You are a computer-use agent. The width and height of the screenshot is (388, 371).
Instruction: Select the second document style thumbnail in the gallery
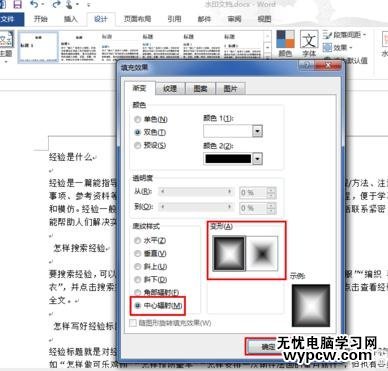click(79, 47)
